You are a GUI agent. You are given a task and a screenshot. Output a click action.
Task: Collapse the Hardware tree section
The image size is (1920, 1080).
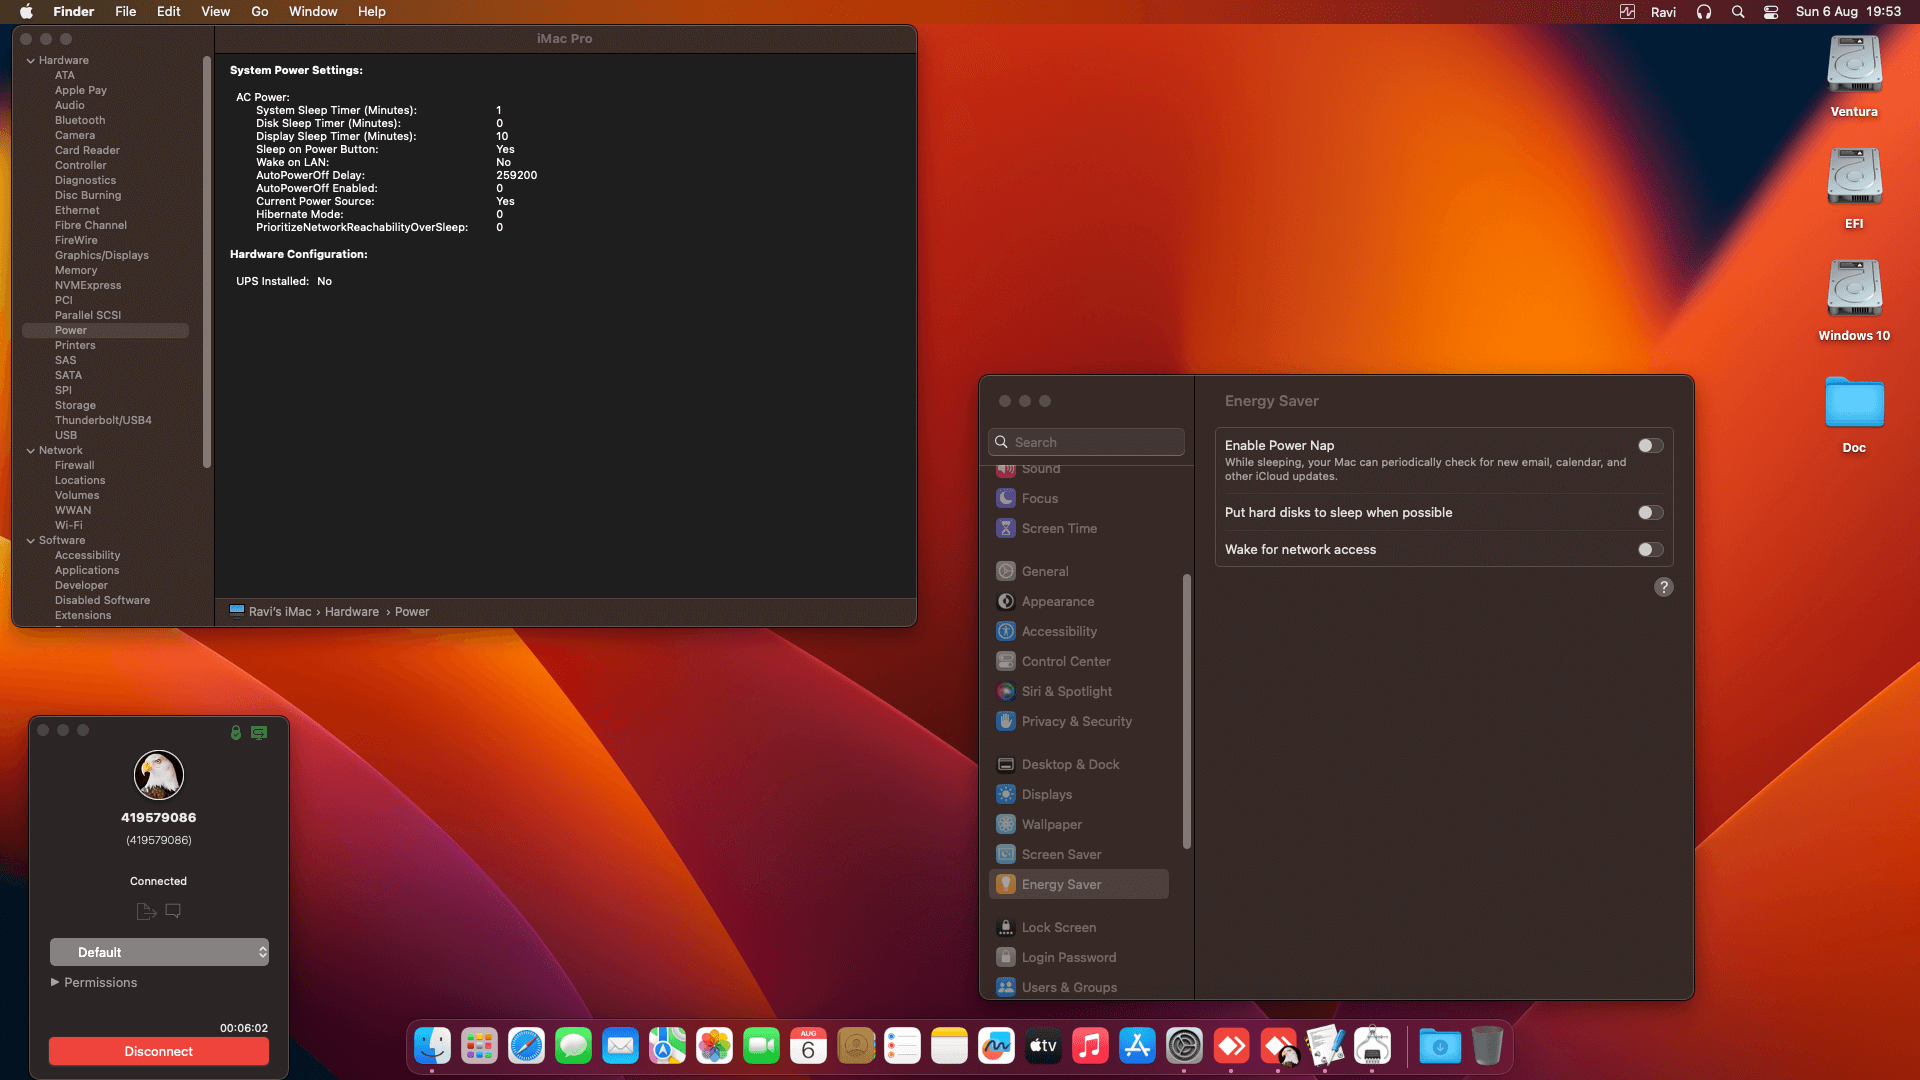31,61
